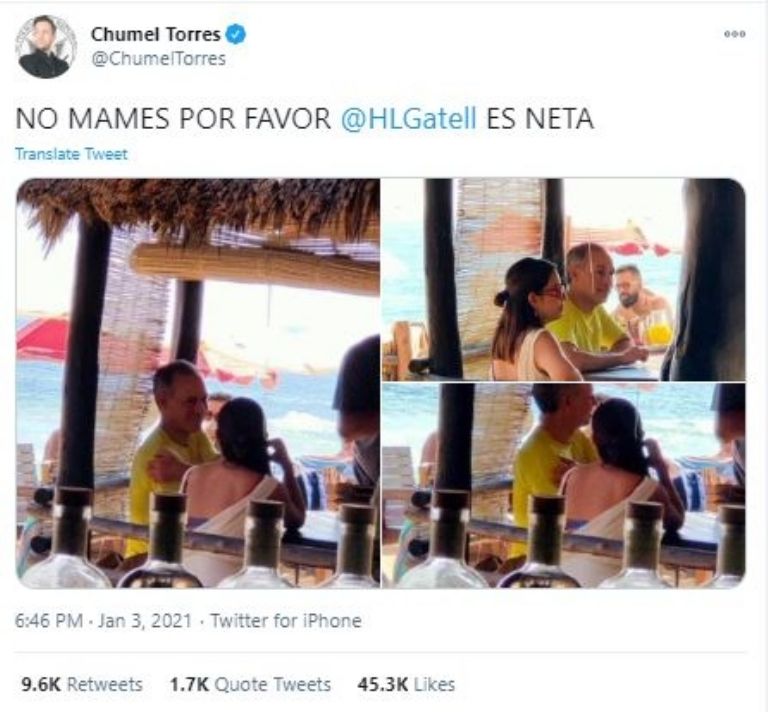768x712 pixels.
Task: View the 1.7K Quote Tweets
Action: point(250,684)
